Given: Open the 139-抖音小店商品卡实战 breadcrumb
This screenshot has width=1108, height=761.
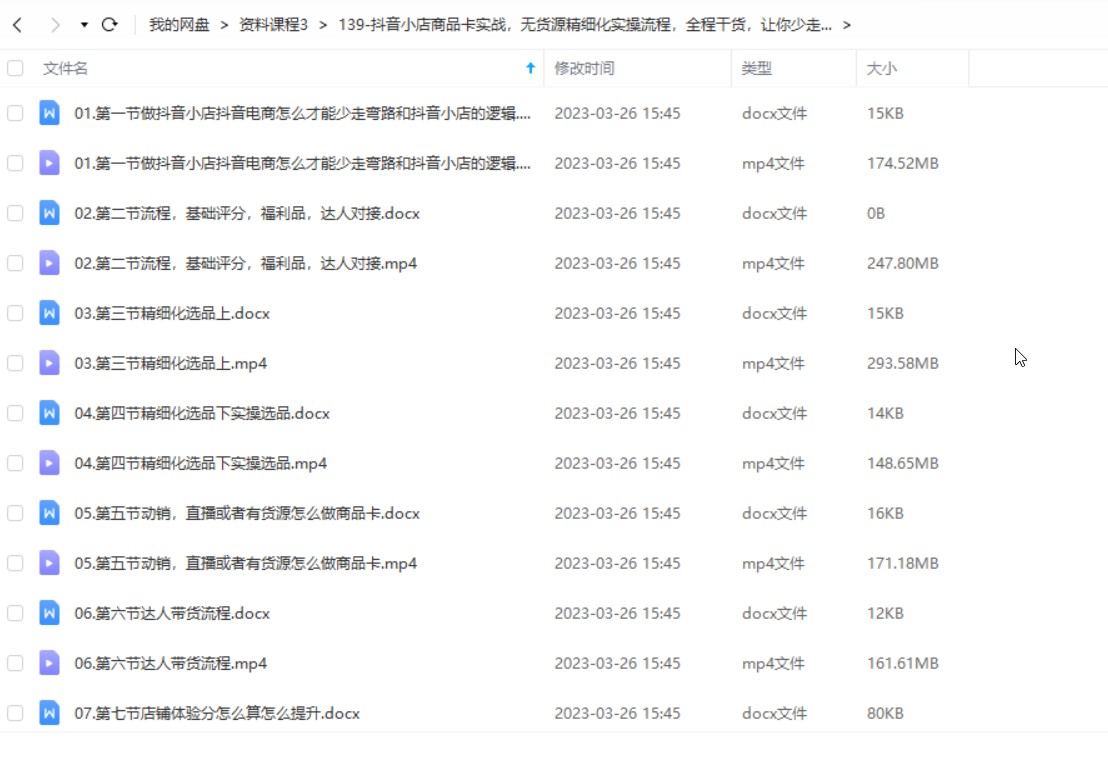Looking at the screenshot, I should coord(584,25).
